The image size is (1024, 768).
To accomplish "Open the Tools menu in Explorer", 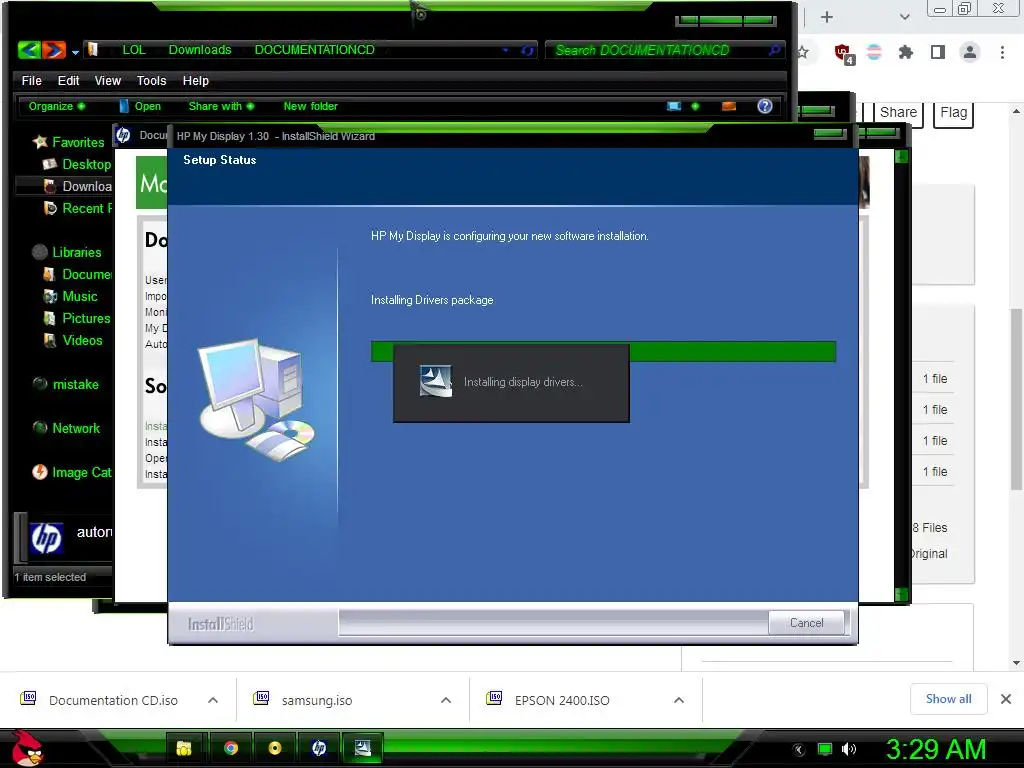I will [x=152, y=80].
